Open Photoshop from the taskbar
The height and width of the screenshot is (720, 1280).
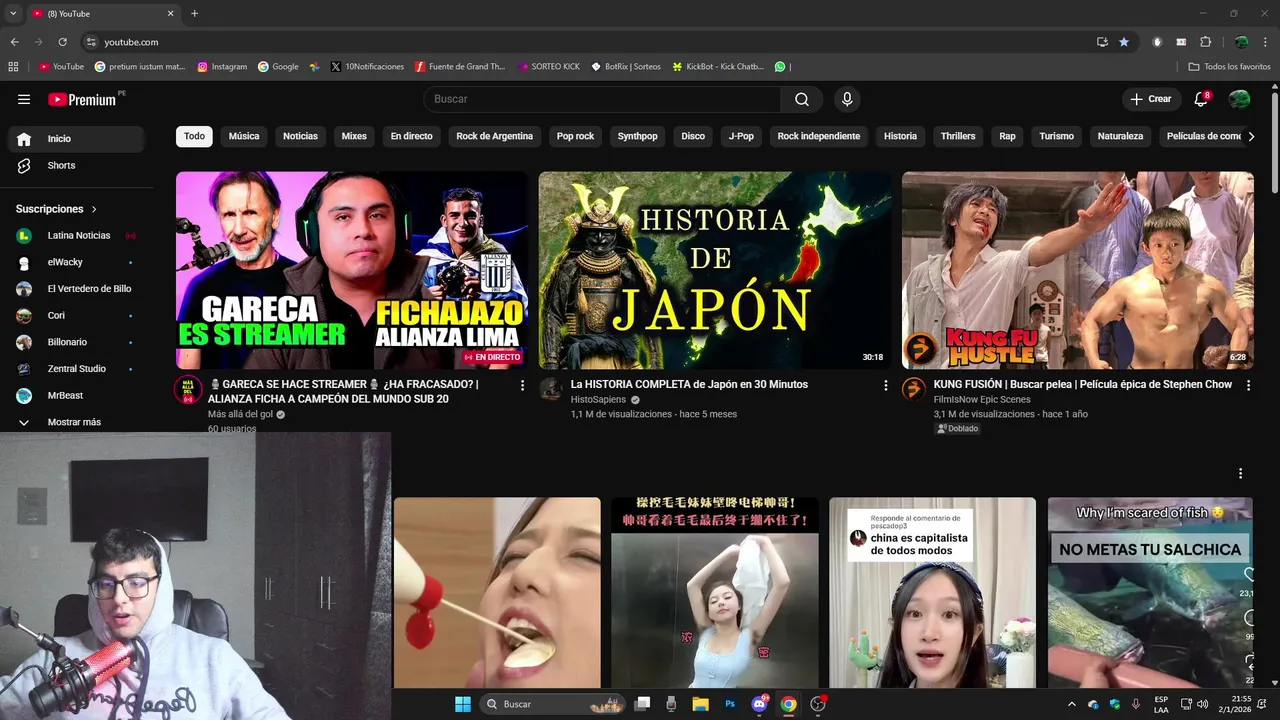coord(730,704)
